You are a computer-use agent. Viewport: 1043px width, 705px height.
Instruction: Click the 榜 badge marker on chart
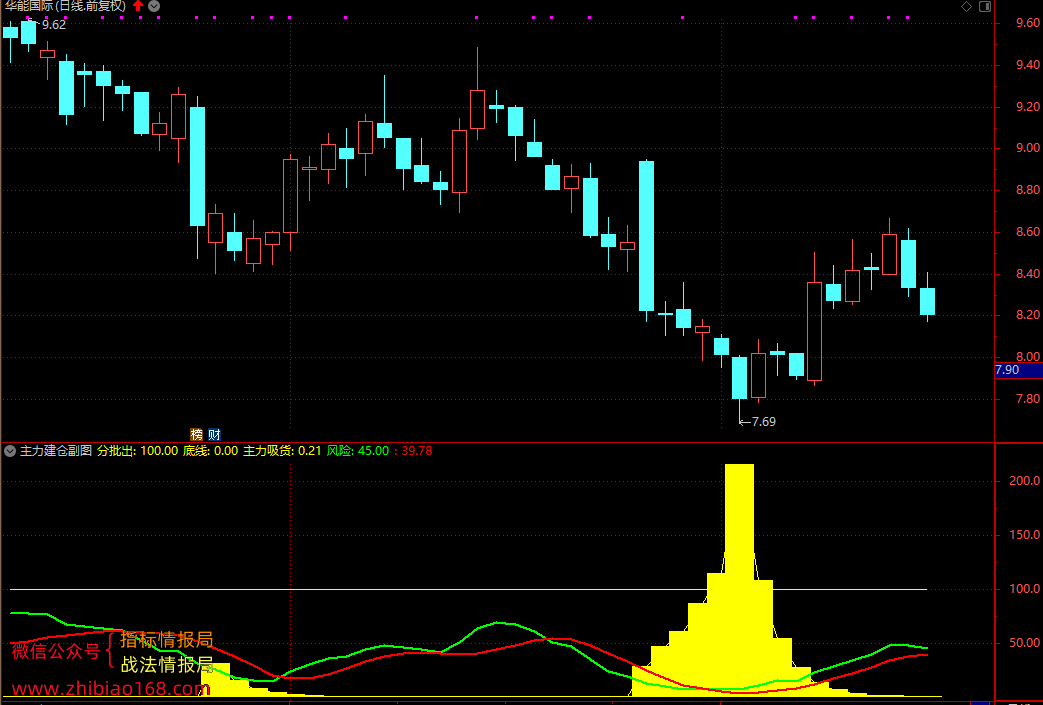(197, 435)
